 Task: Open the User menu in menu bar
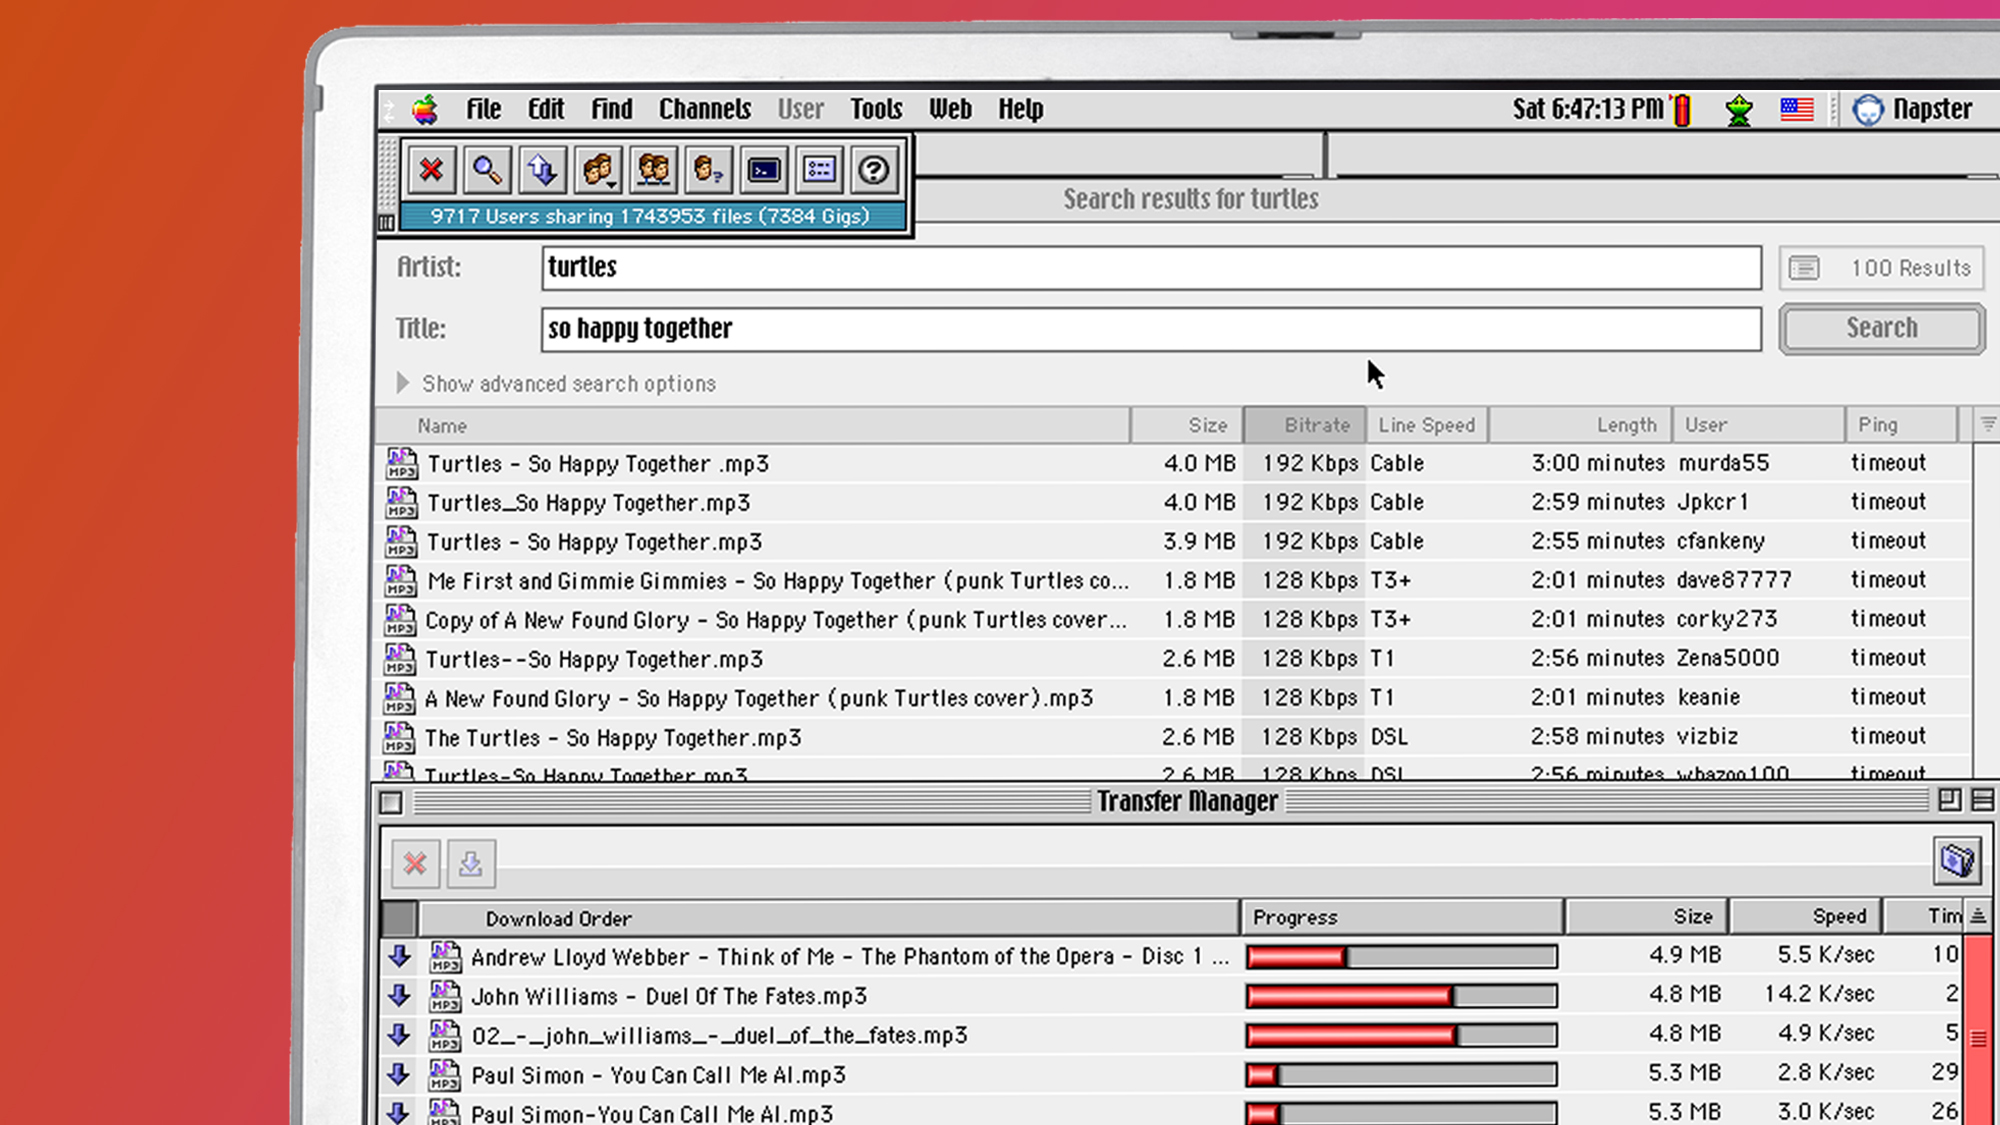point(799,109)
